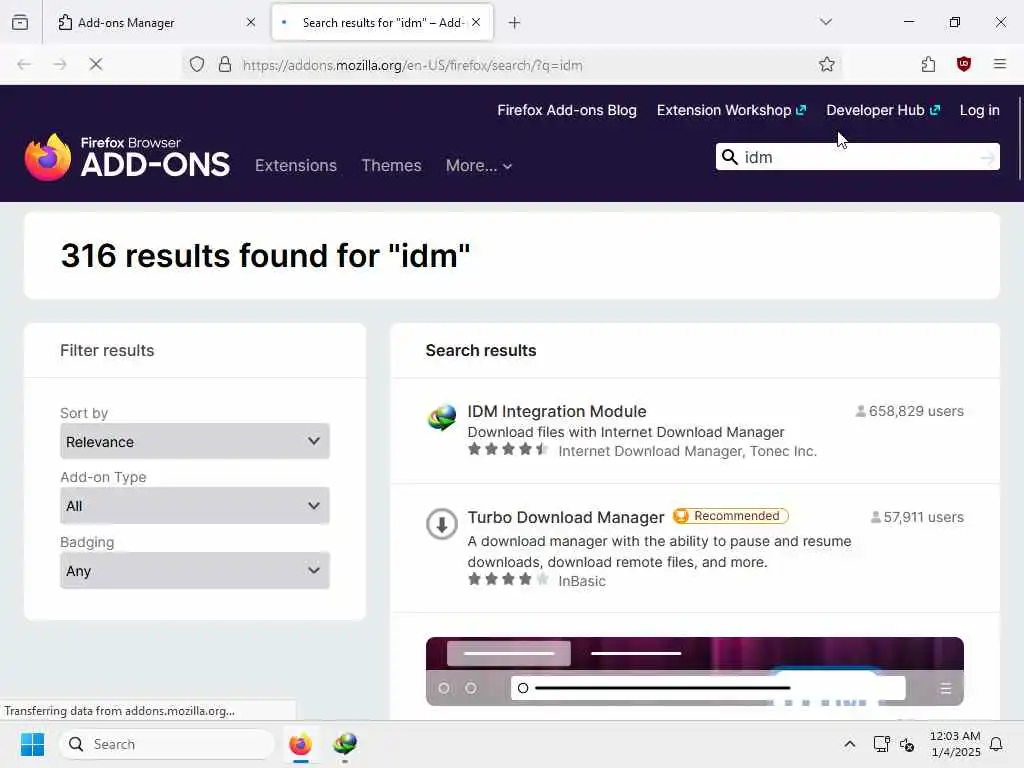
Task: Open the tracking protection shield icon
Action: [x=197, y=64]
